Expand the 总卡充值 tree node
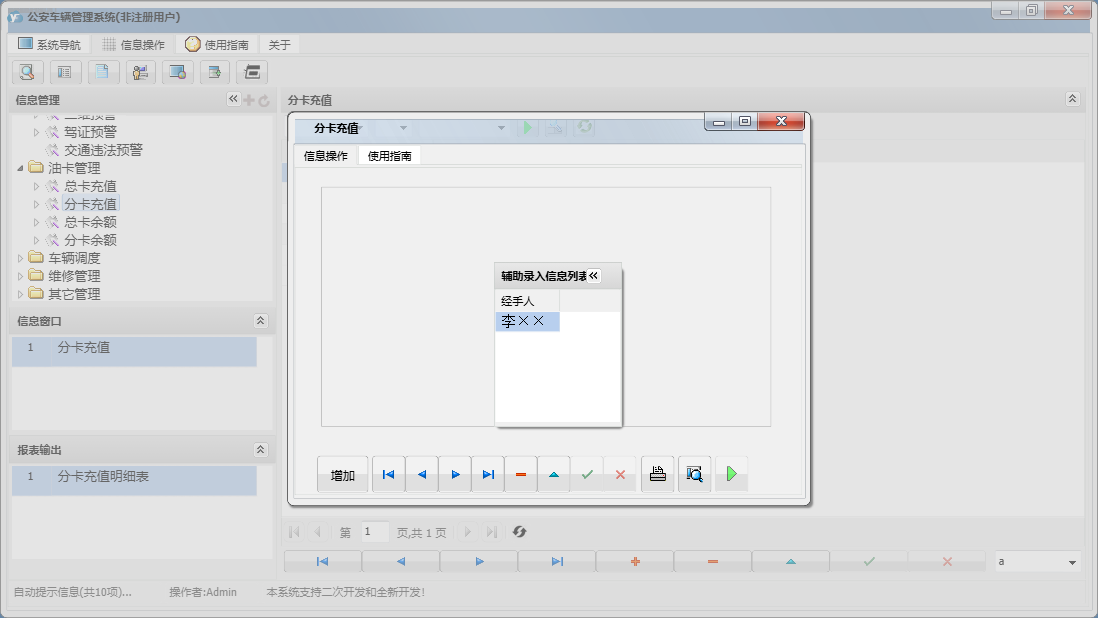1098x618 pixels. coord(36,186)
